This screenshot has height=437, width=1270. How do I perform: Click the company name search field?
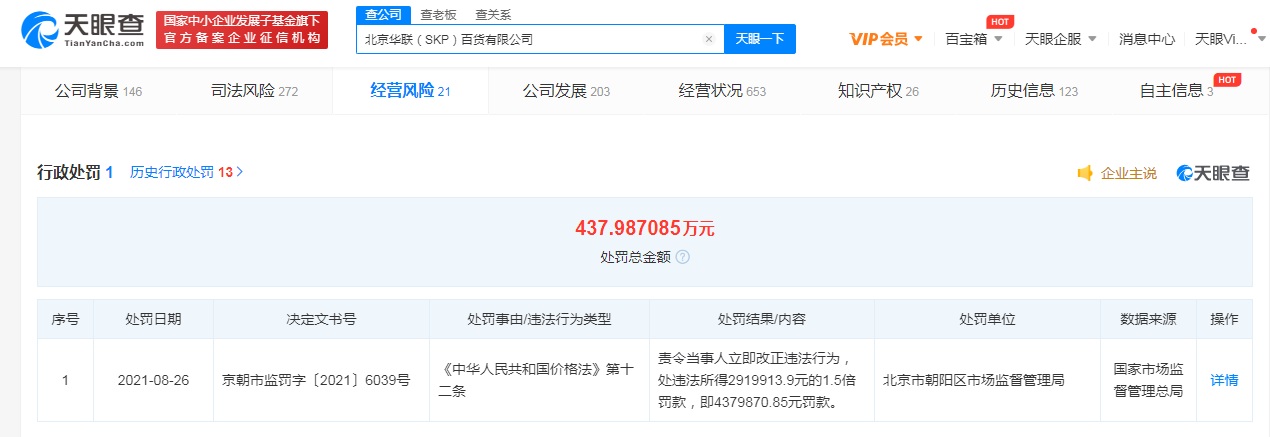pyautogui.click(x=528, y=39)
